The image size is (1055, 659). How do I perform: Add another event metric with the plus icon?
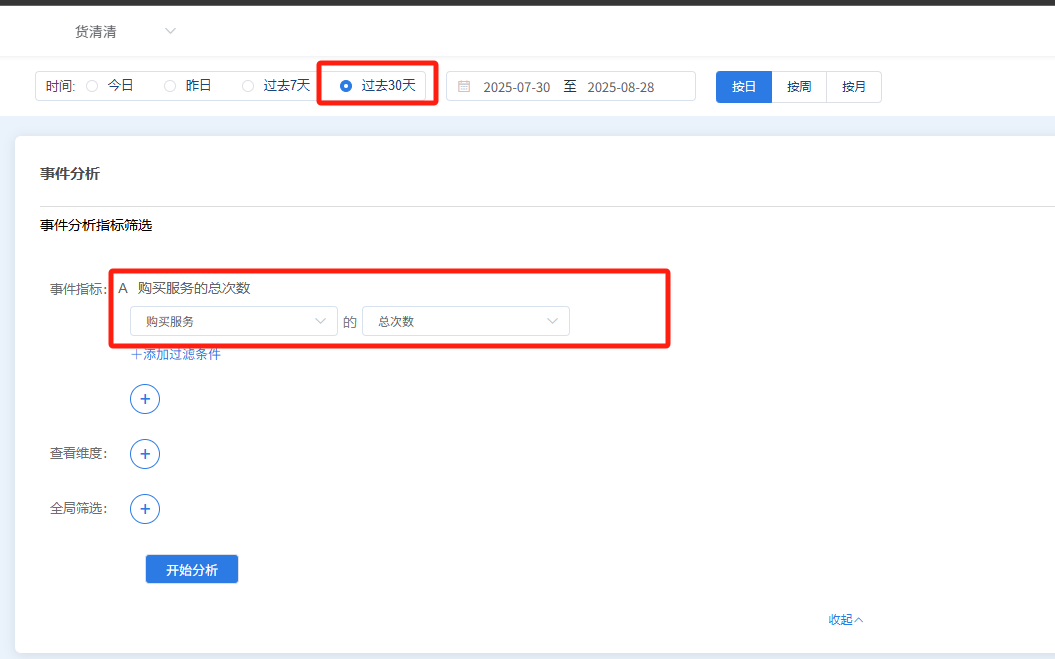click(x=145, y=399)
